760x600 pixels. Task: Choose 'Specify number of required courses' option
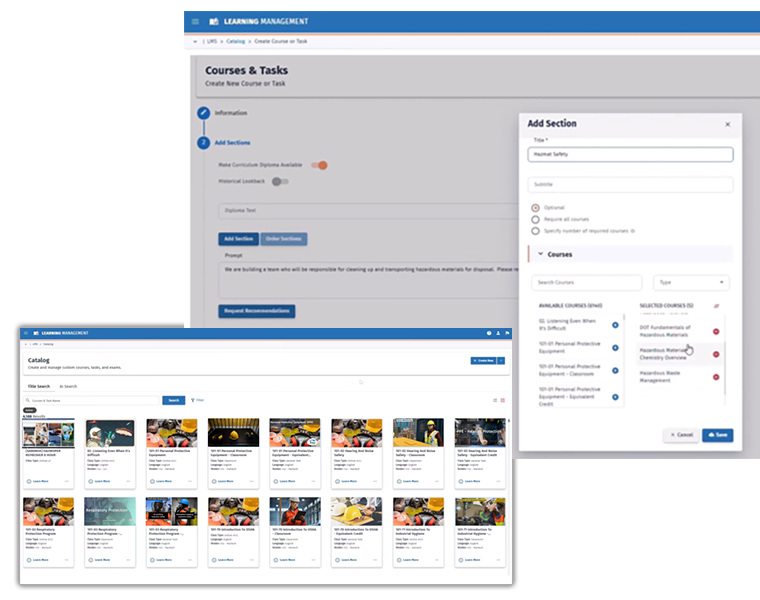tap(536, 230)
